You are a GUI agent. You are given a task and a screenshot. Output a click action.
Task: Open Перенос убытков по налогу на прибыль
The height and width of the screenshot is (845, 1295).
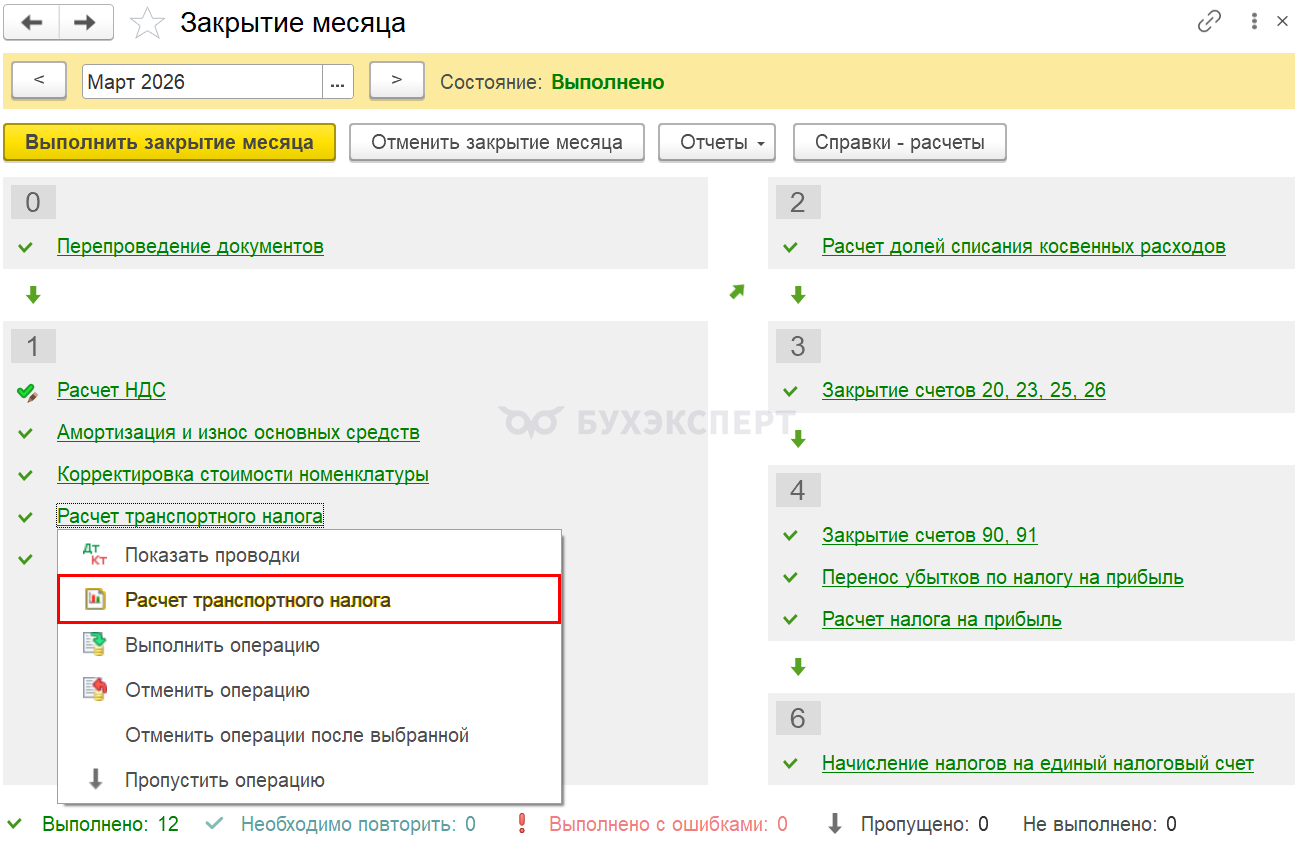point(1003,577)
